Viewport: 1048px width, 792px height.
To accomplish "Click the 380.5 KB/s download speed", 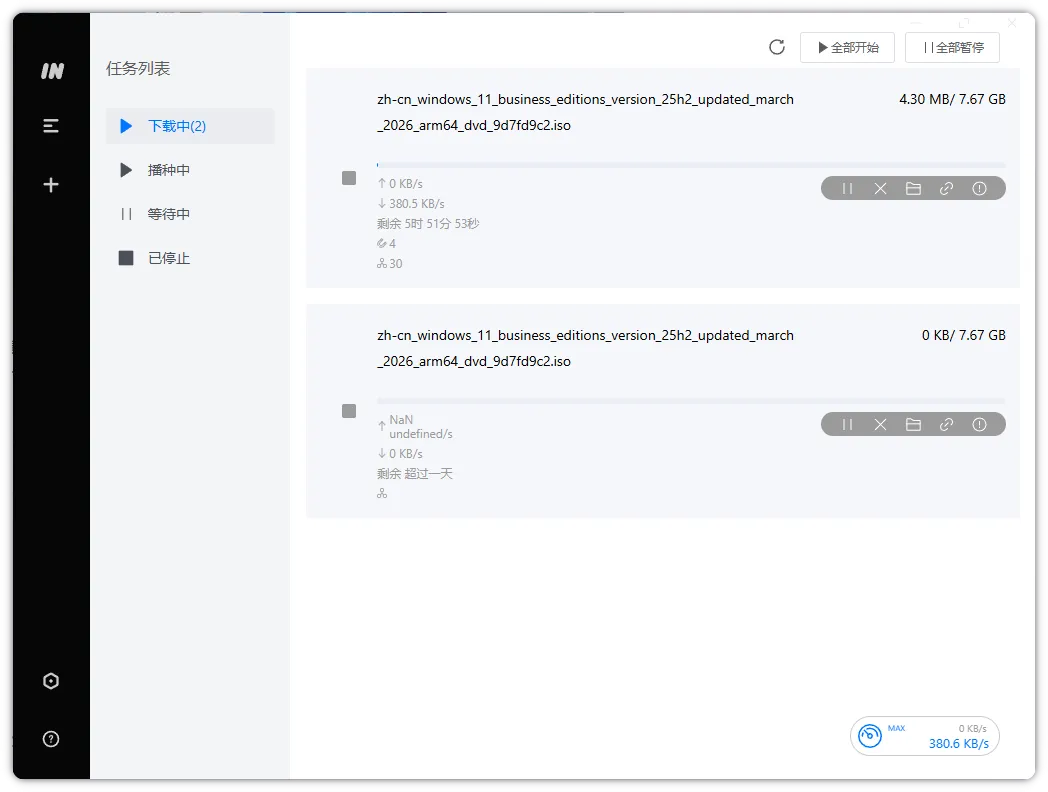I will point(411,203).
